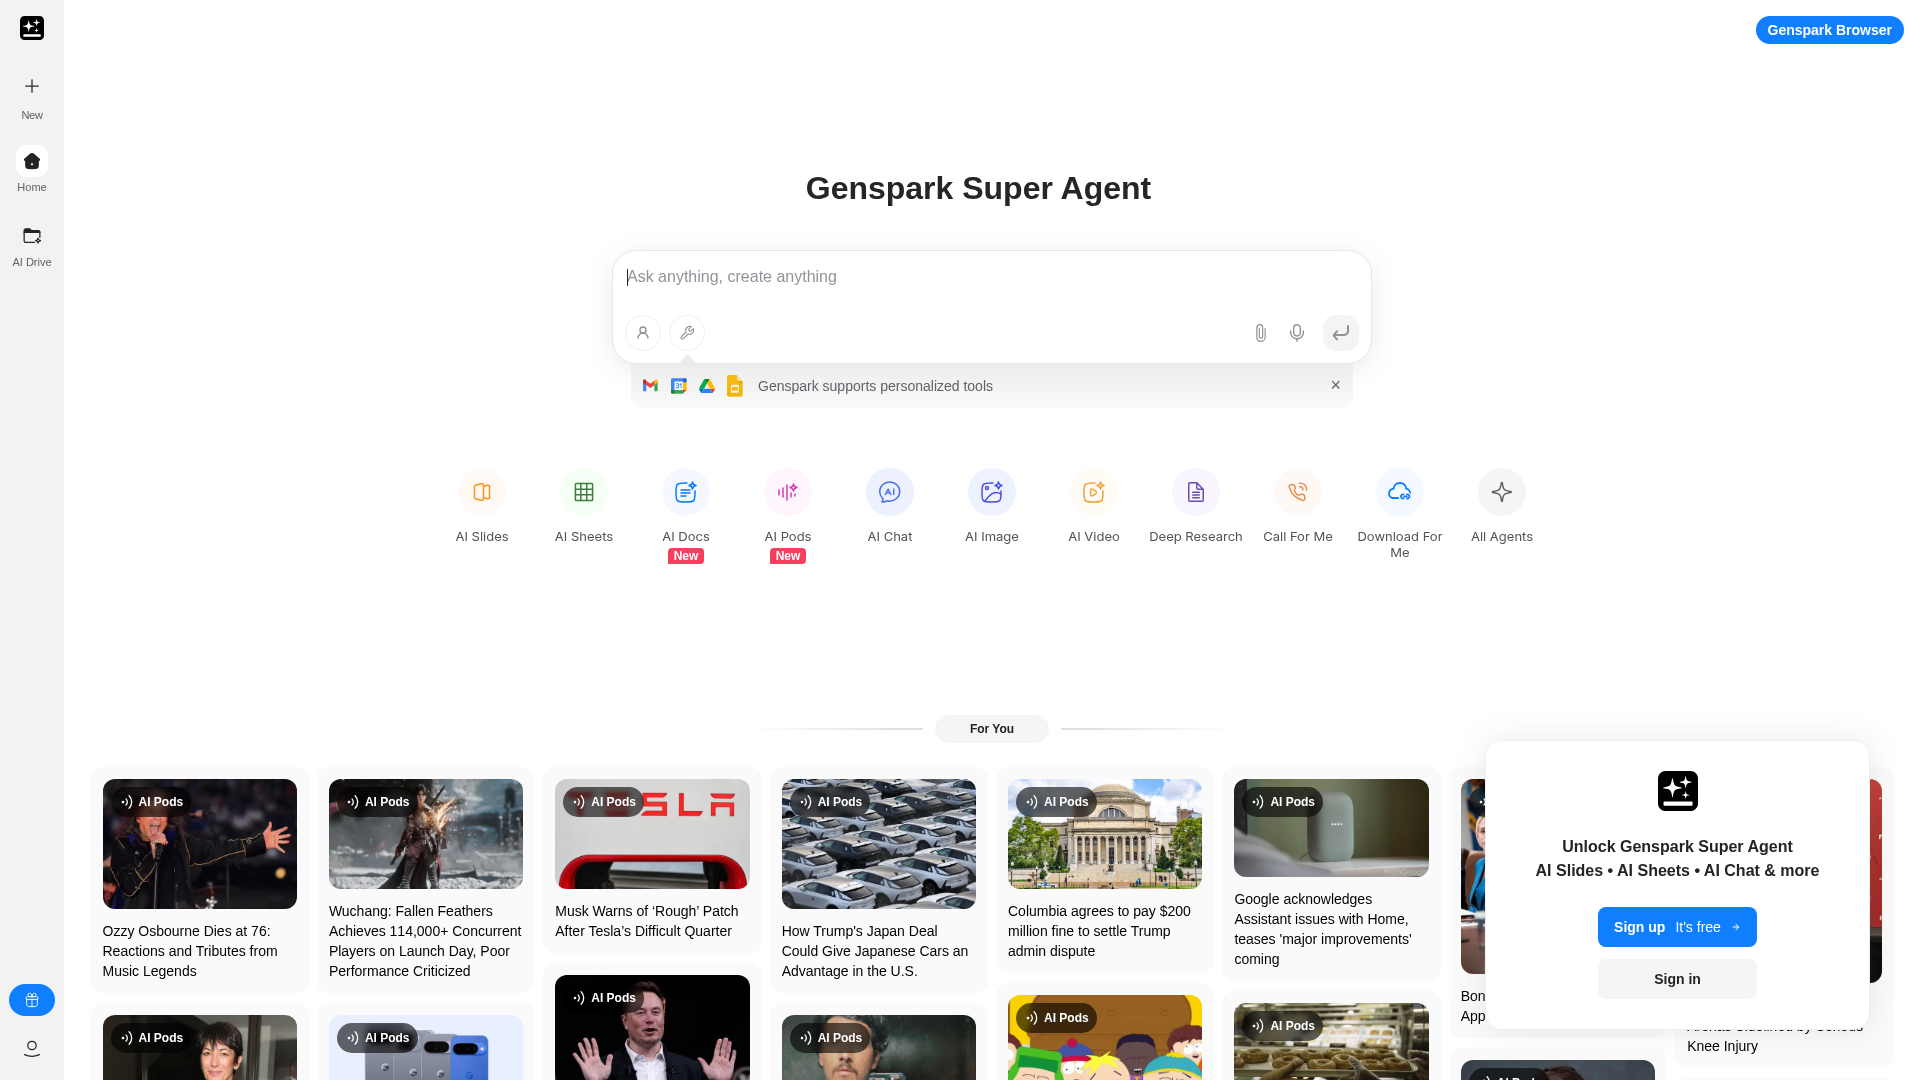Image resolution: width=1920 pixels, height=1080 pixels.
Task: Go to AI Drive in sidebar
Action: [x=32, y=245]
